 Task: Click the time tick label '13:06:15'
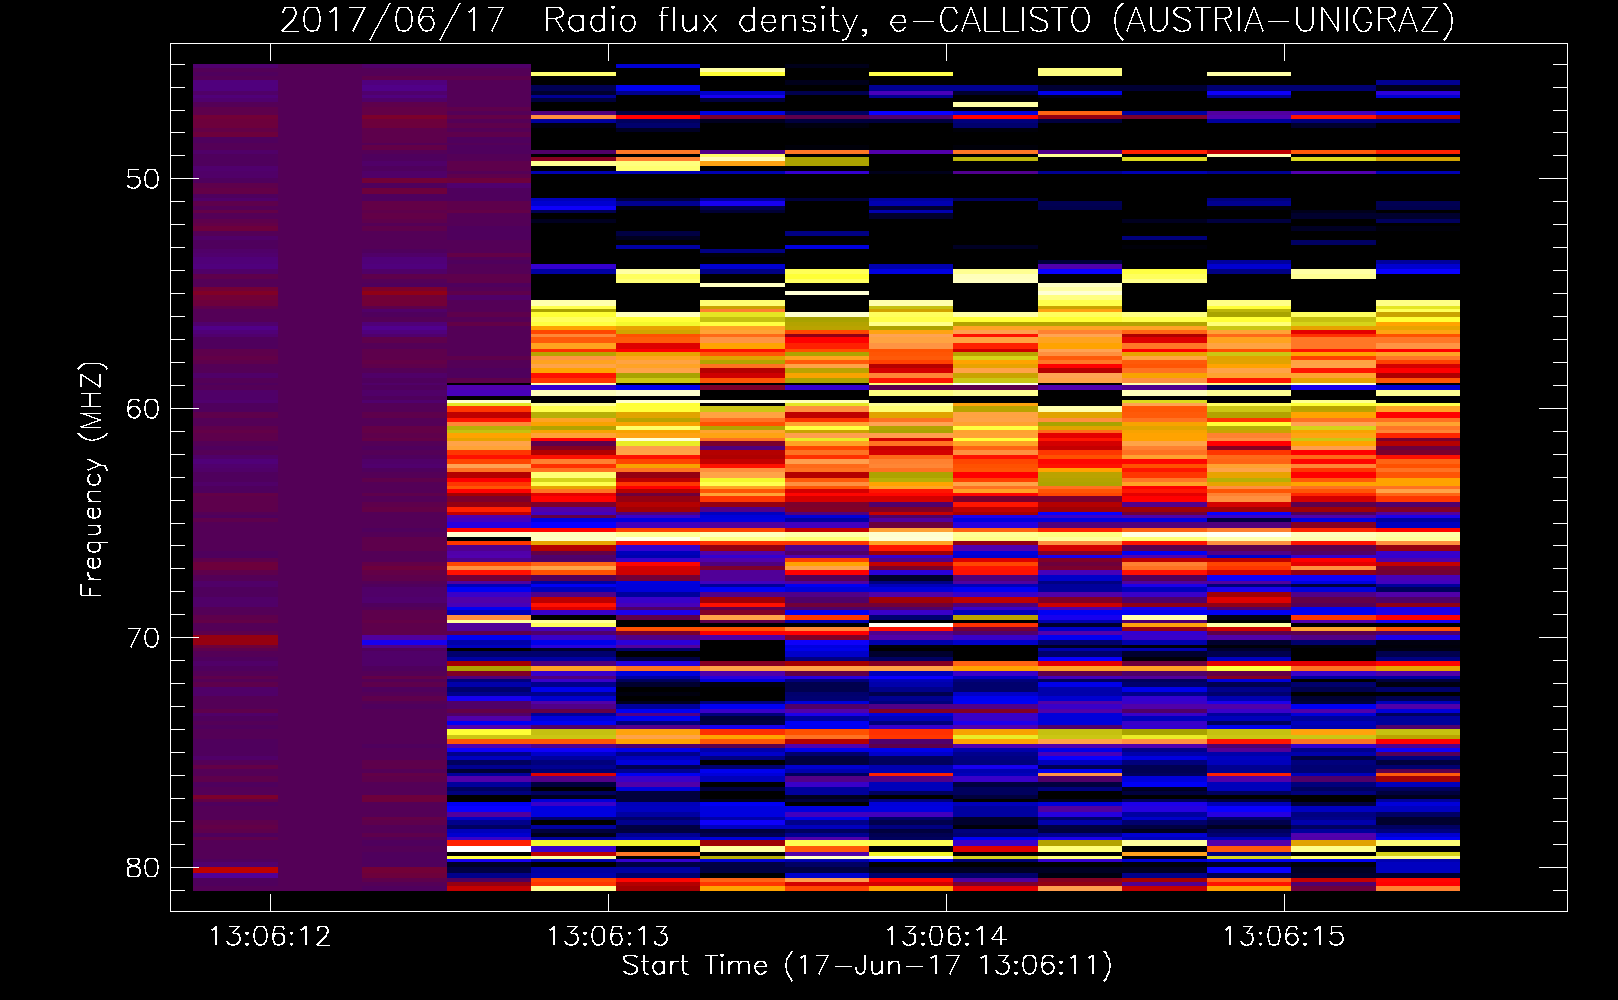[x=1284, y=937]
